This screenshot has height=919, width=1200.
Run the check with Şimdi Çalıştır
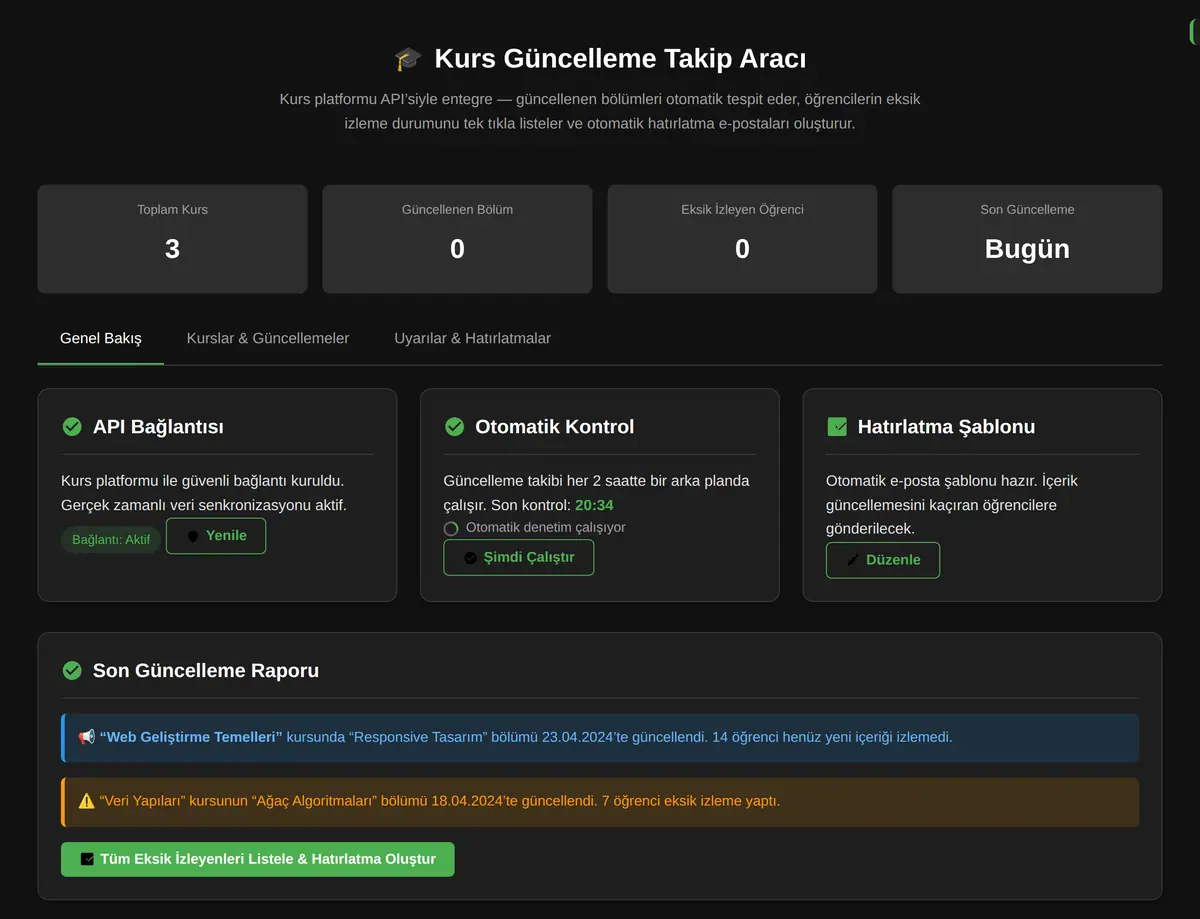(x=519, y=558)
